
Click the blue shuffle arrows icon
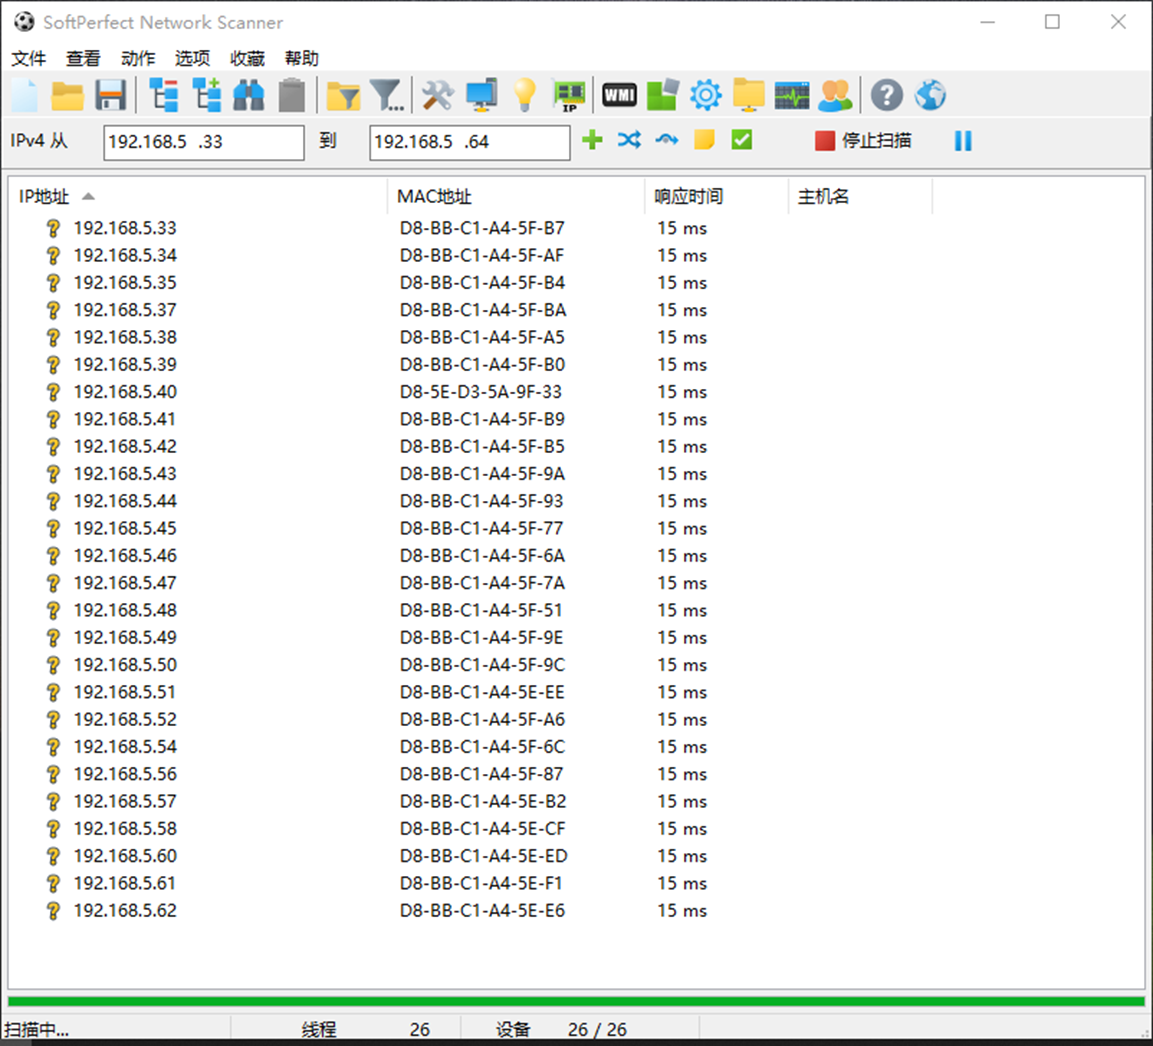coord(629,140)
